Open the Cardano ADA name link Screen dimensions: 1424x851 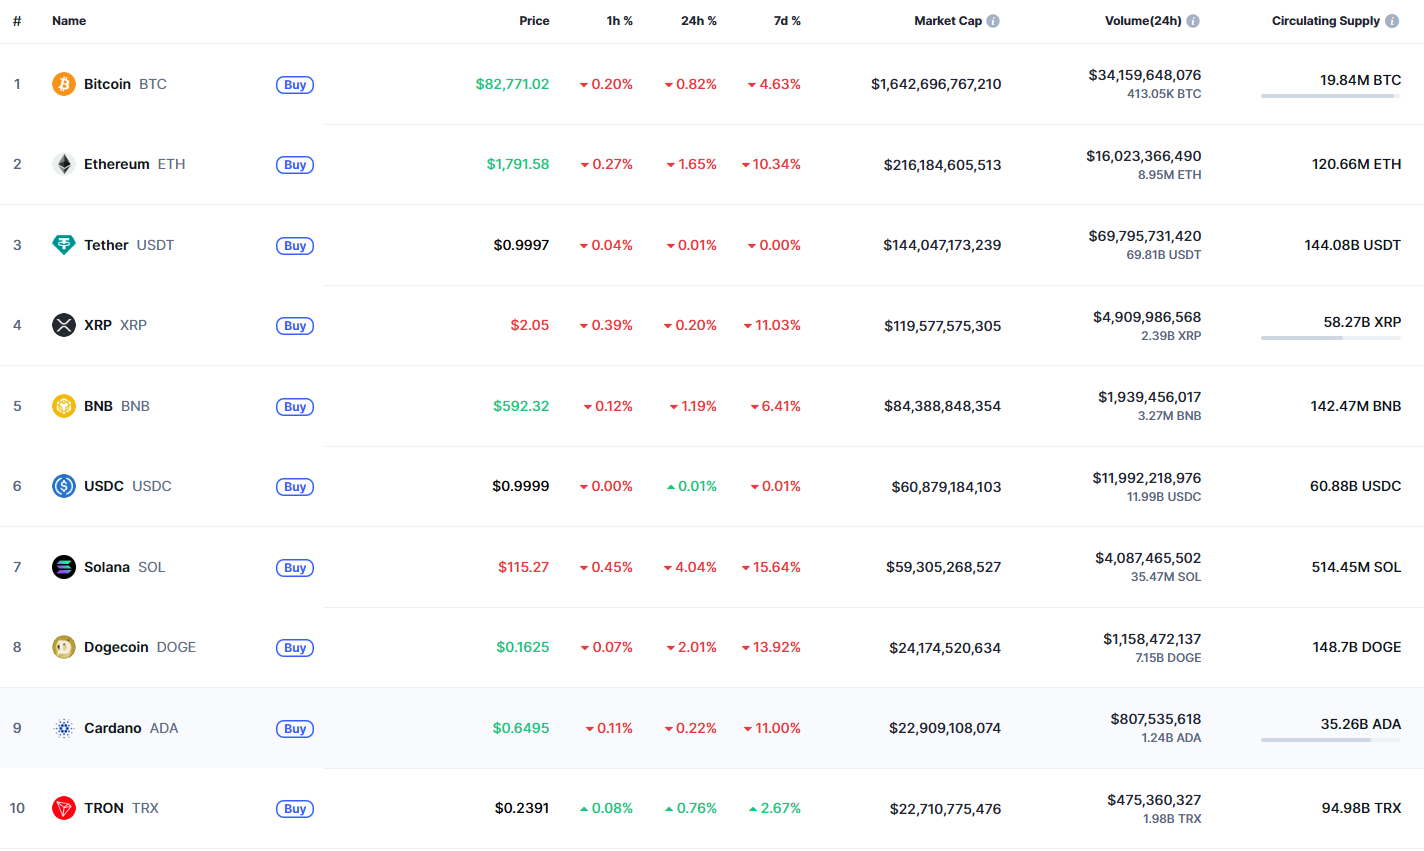[x=131, y=728]
